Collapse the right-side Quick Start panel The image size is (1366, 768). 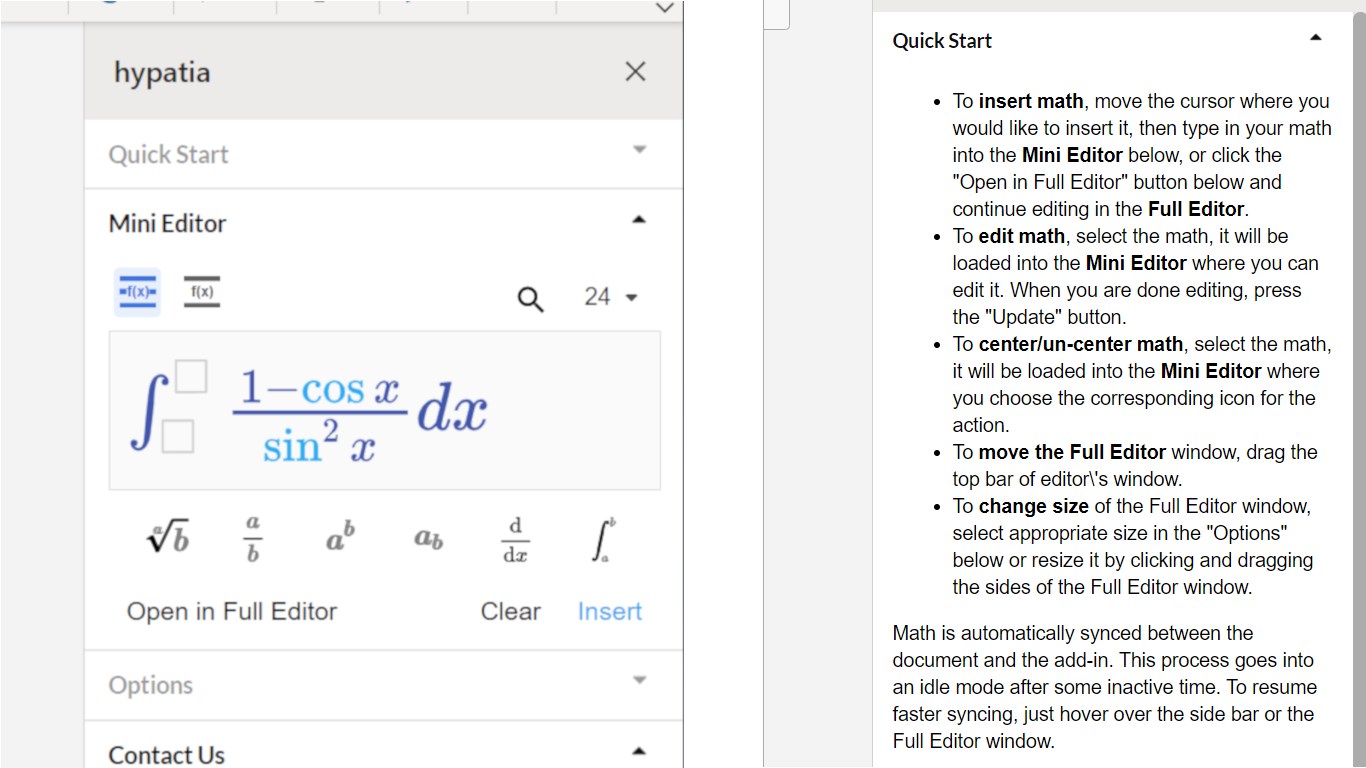[x=1316, y=38]
